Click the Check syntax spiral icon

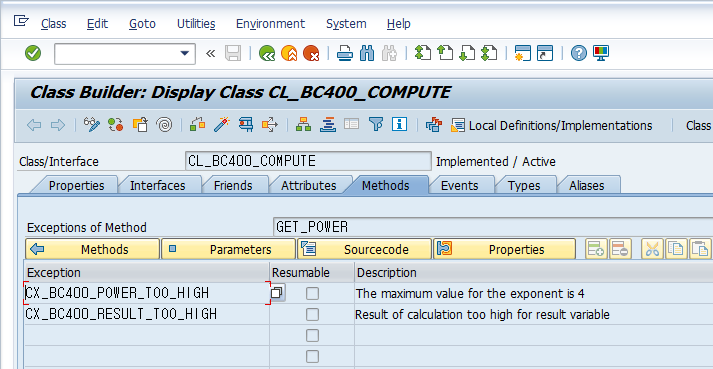[x=164, y=125]
